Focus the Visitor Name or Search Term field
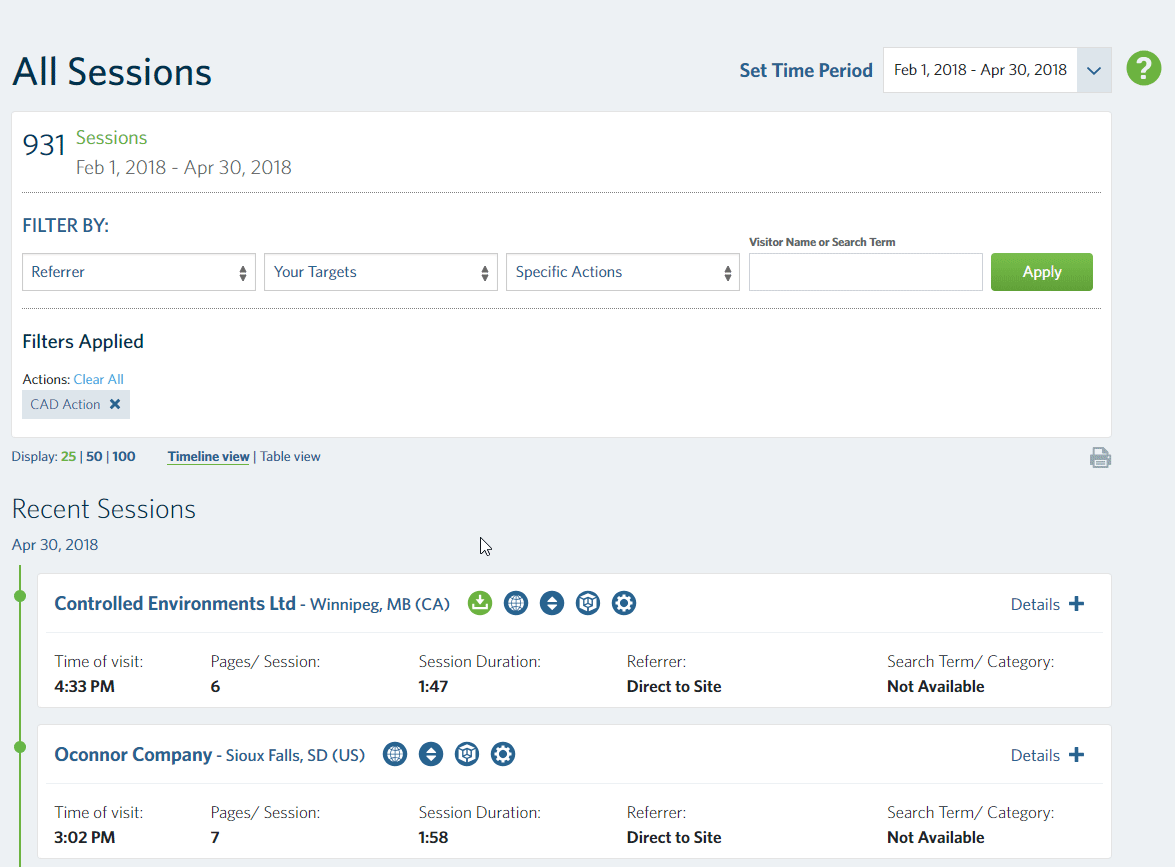Image resolution: width=1175 pixels, height=867 pixels. click(x=865, y=272)
